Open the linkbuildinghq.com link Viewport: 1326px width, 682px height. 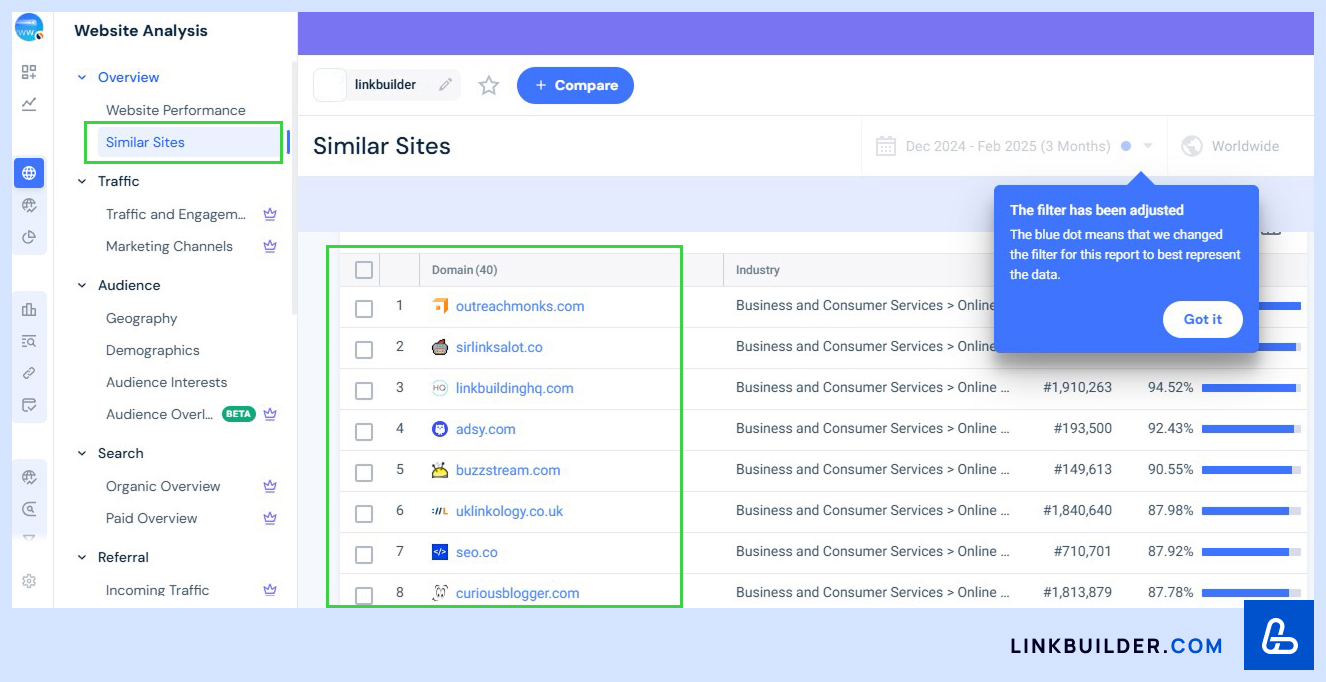click(515, 388)
